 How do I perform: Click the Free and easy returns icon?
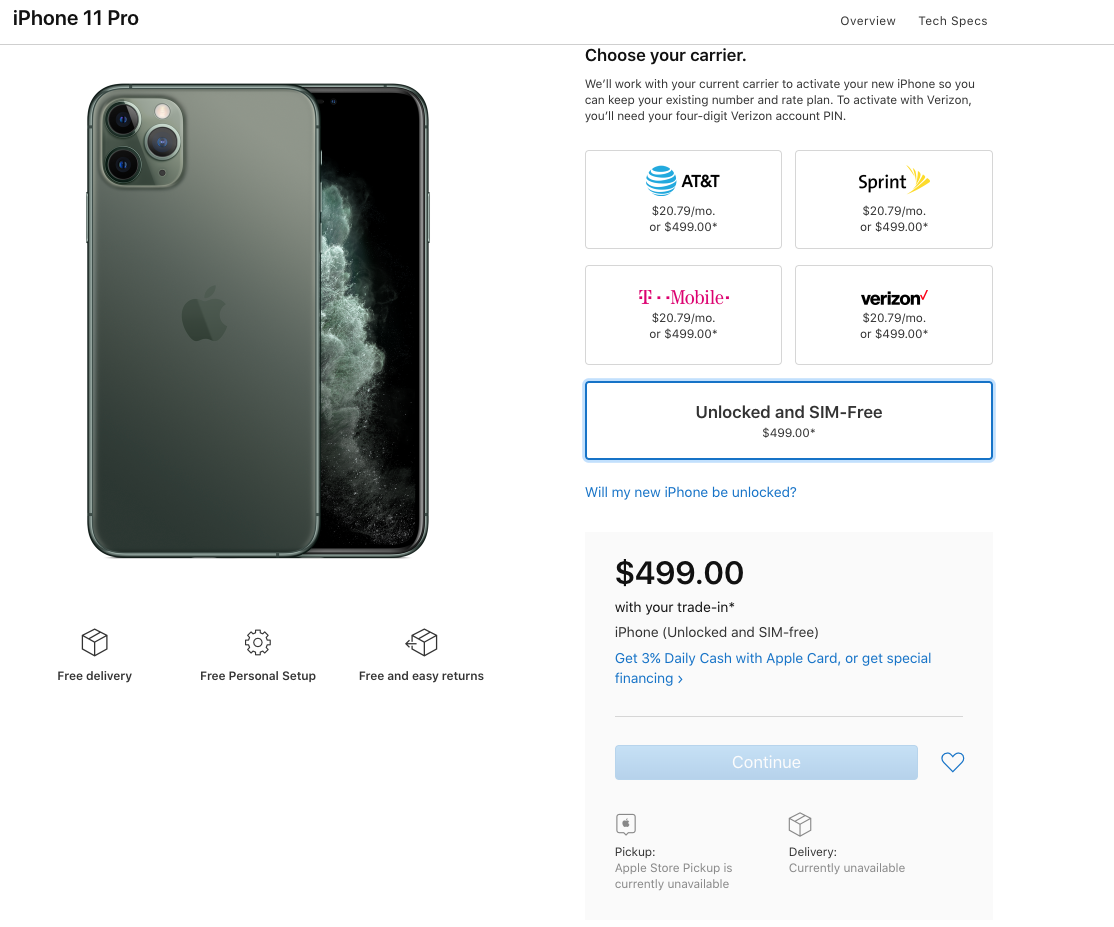pyautogui.click(x=421, y=642)
